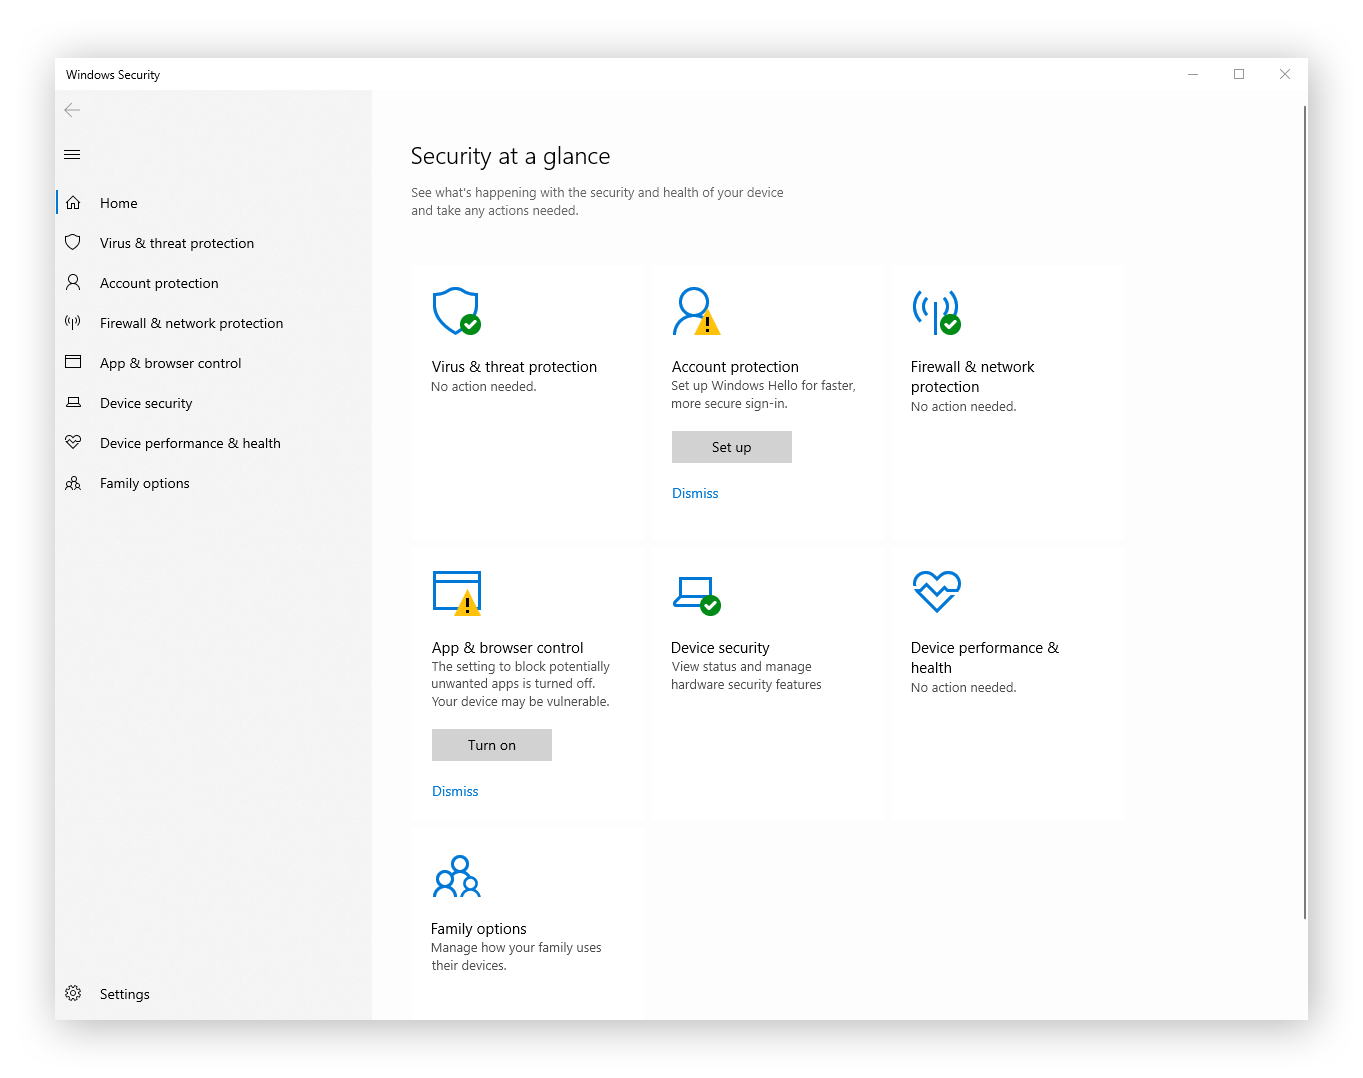This screenshot has width=1363, height=1078.
Task: Open Firewall & network protection from sidebar
Action: (214, 323)
